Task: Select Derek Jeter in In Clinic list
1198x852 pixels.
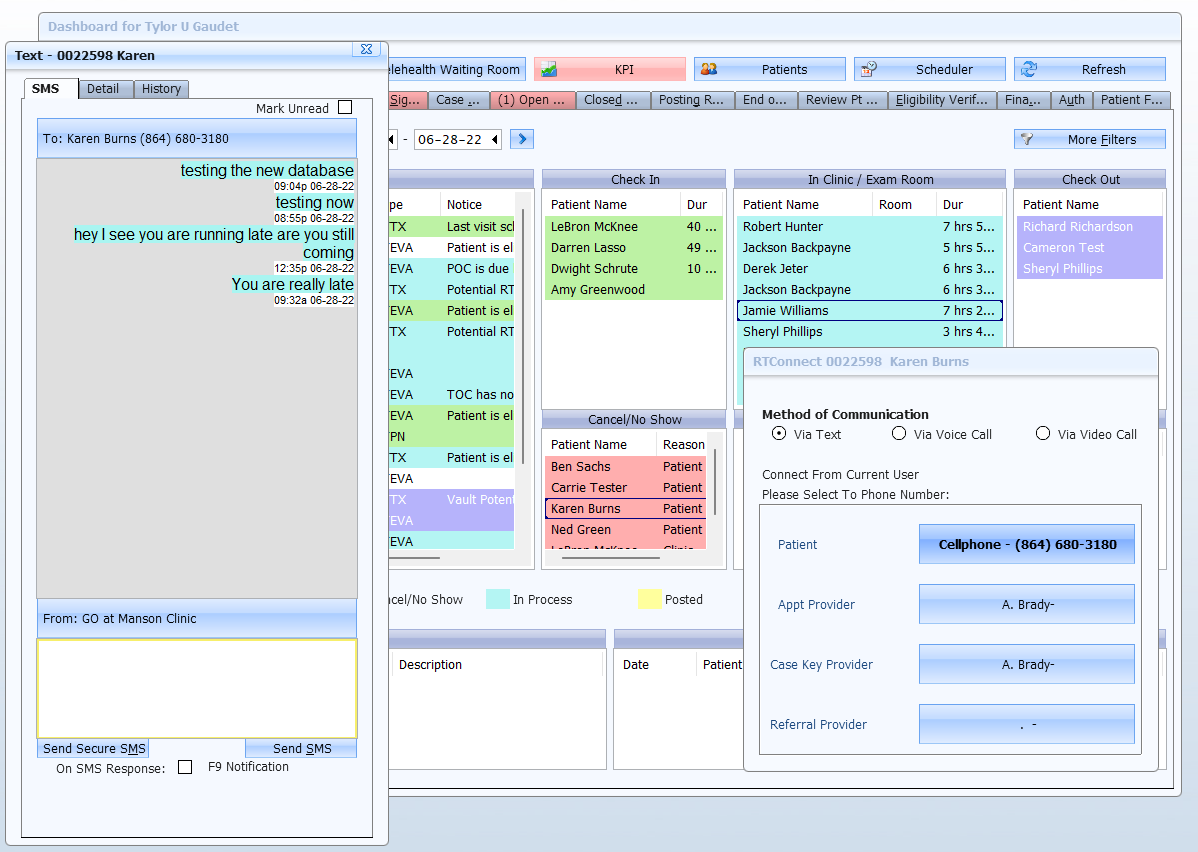Action: [869, 268]
